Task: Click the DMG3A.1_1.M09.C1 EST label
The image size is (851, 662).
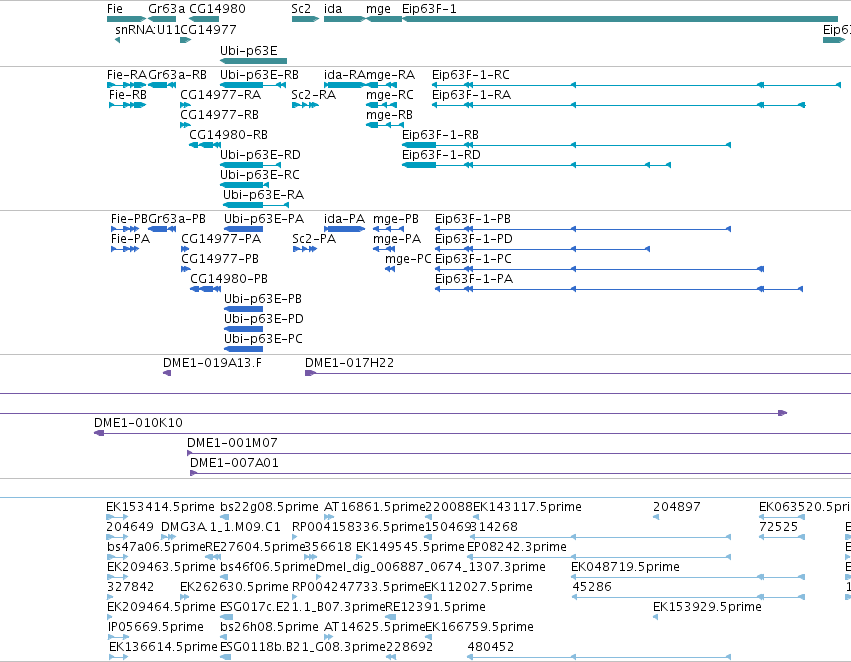Action: 221,527
